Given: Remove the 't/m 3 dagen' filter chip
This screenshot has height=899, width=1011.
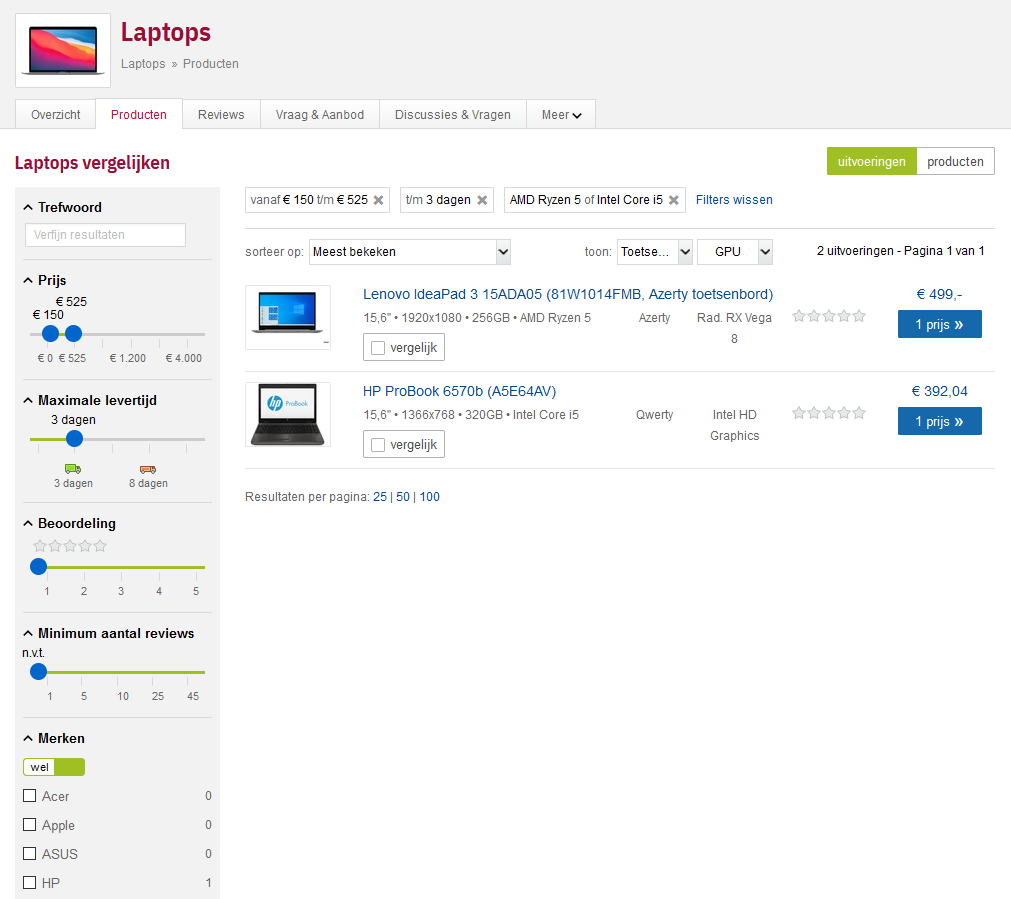Looking at the screenshot, I should tap(482, 200).
